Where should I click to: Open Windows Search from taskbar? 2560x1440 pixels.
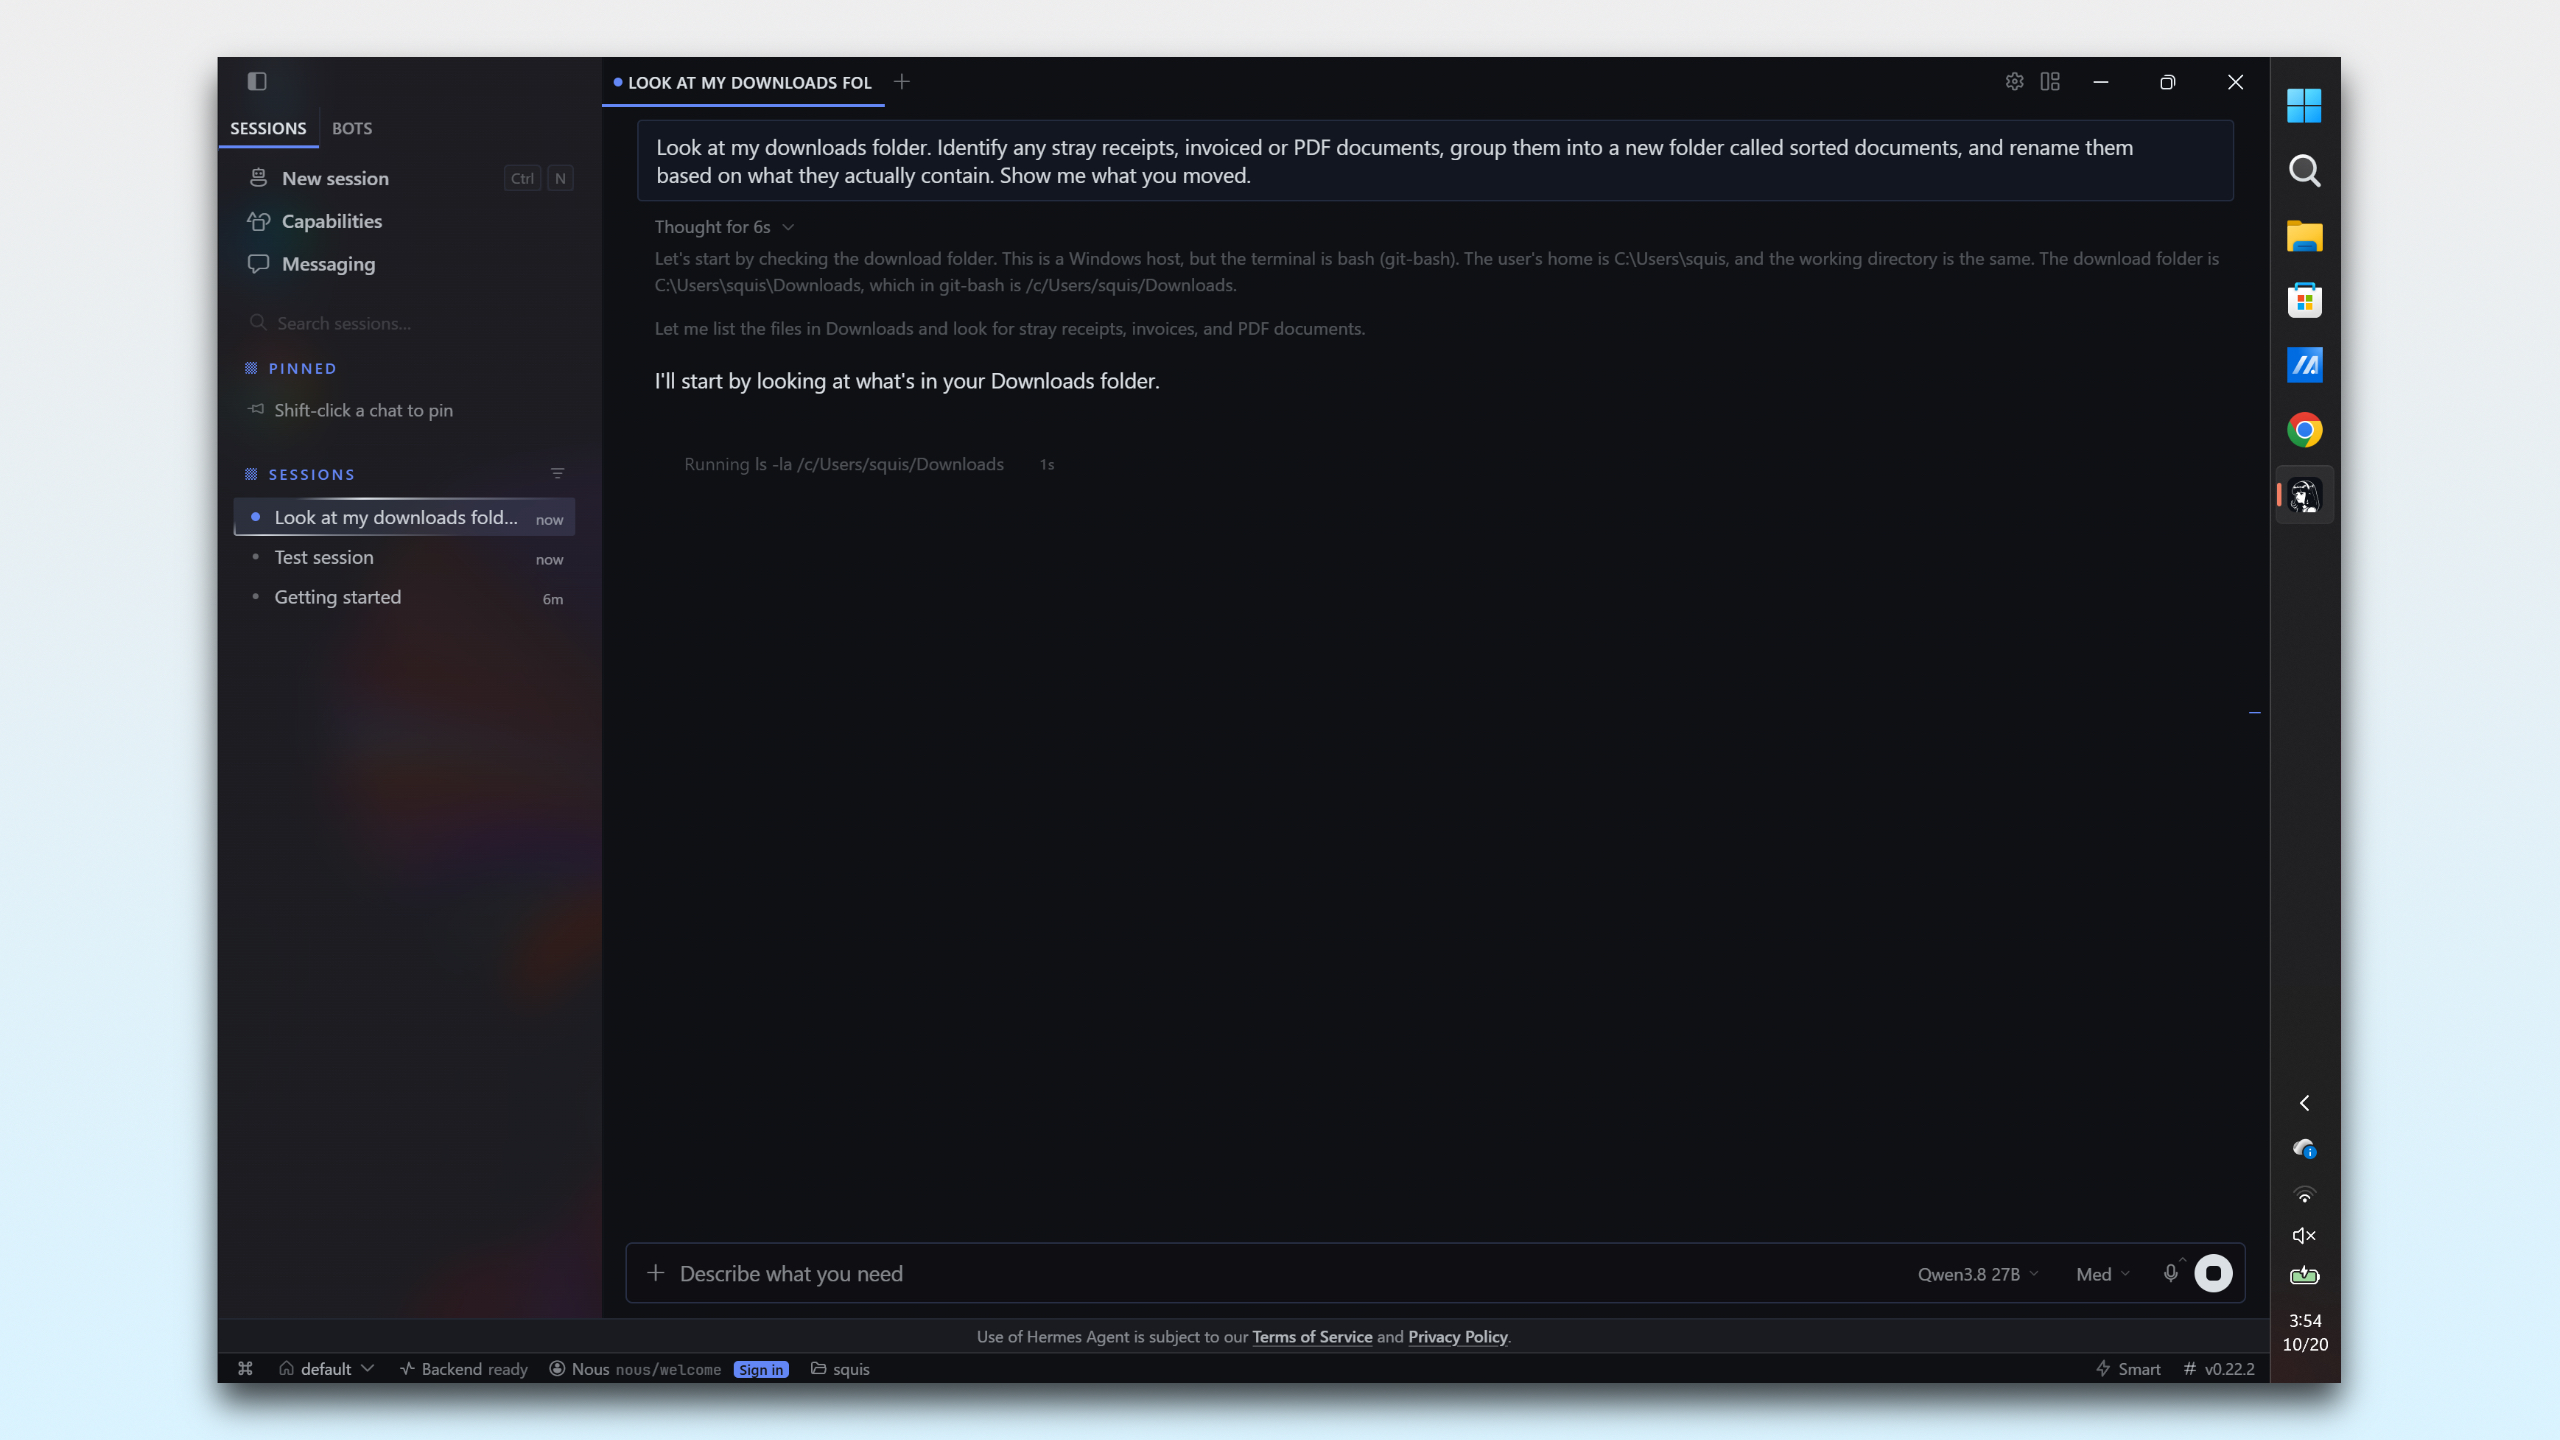2304,171
